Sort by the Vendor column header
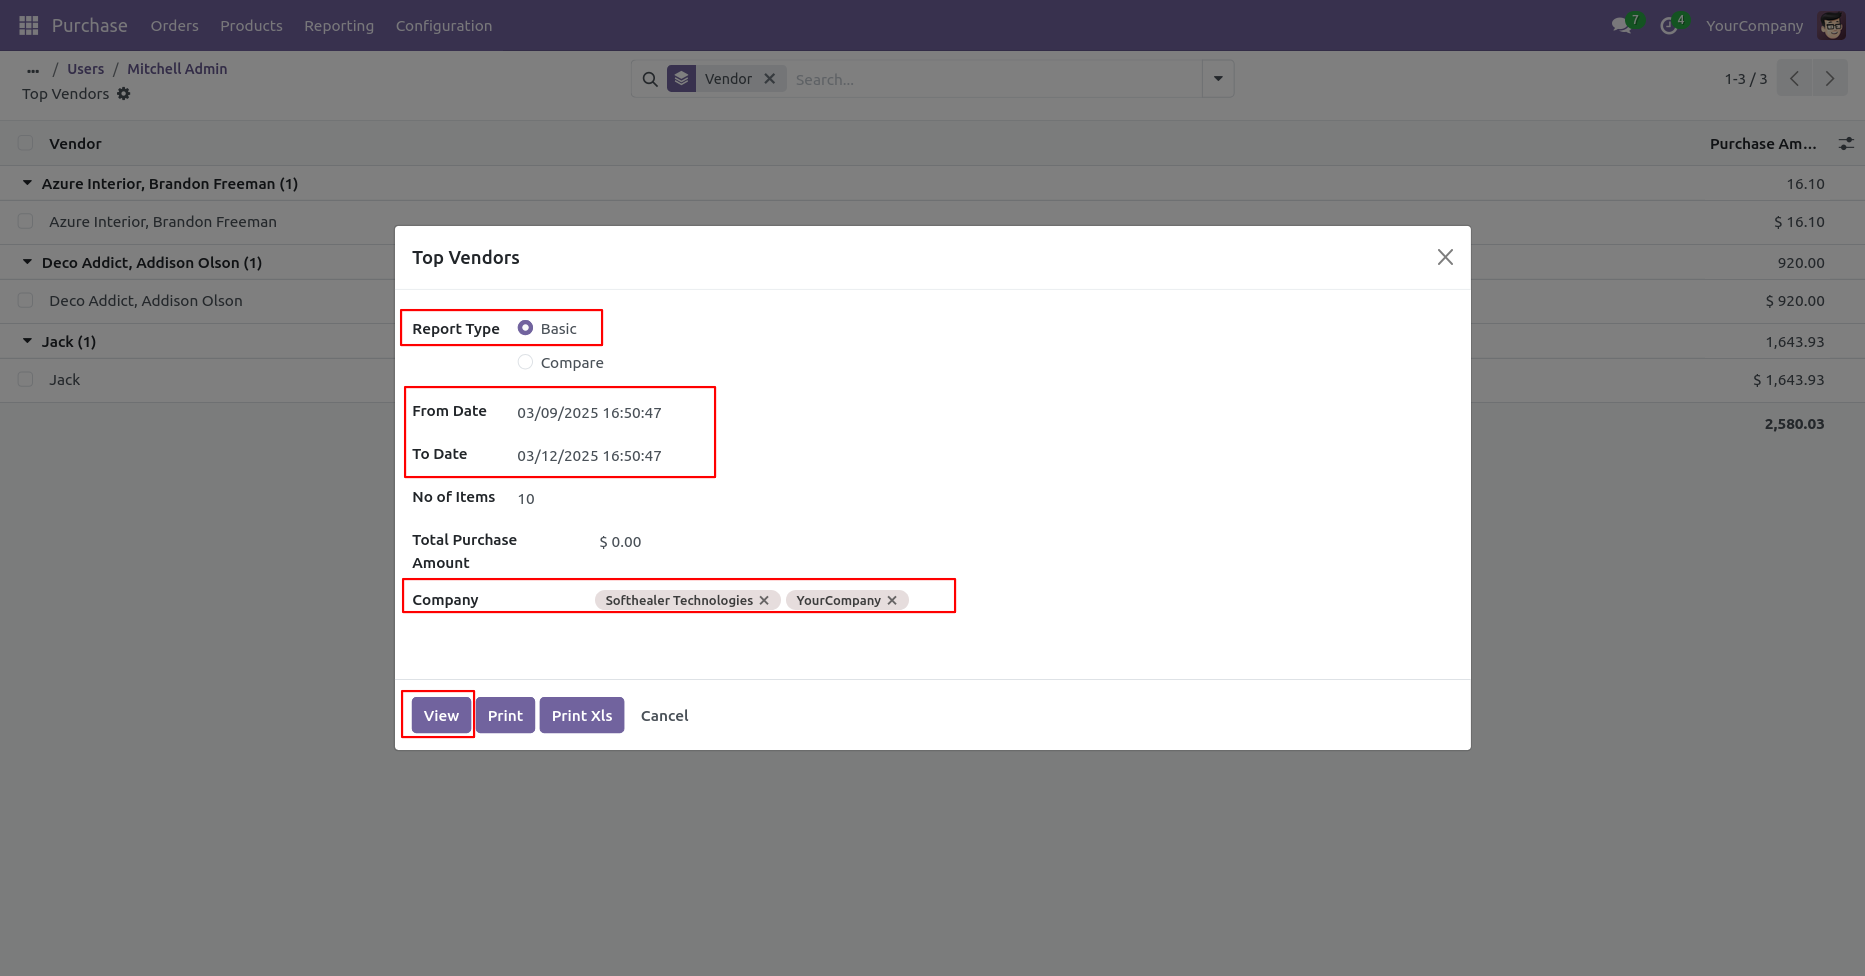1865x976 pixels. coord(76,144)
